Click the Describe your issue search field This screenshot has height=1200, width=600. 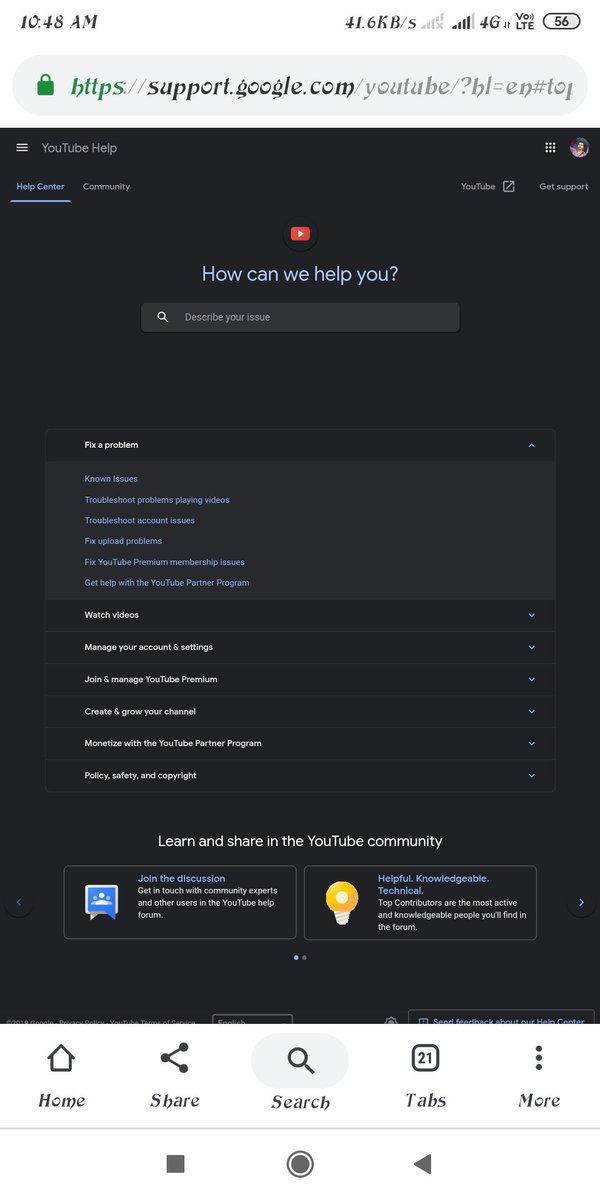(x=300, y=317)
